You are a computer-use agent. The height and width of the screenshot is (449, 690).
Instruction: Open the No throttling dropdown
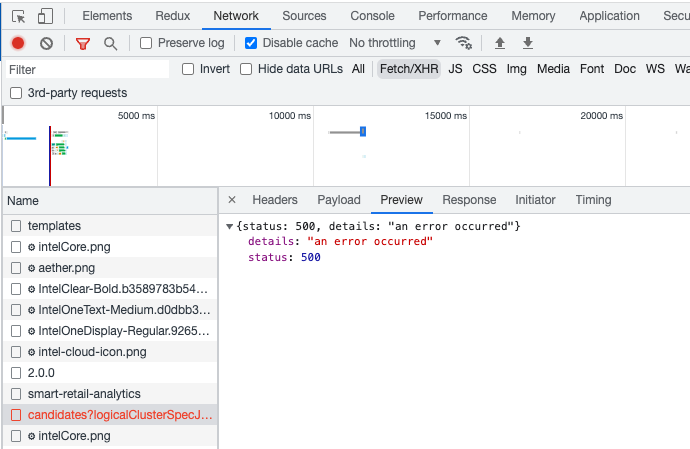tap(395, 43)
